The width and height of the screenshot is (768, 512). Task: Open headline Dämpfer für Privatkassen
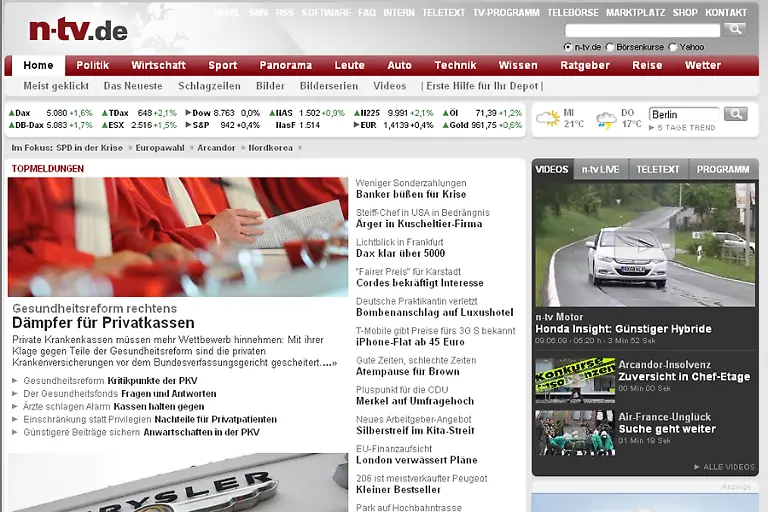(x=103, y=323)
